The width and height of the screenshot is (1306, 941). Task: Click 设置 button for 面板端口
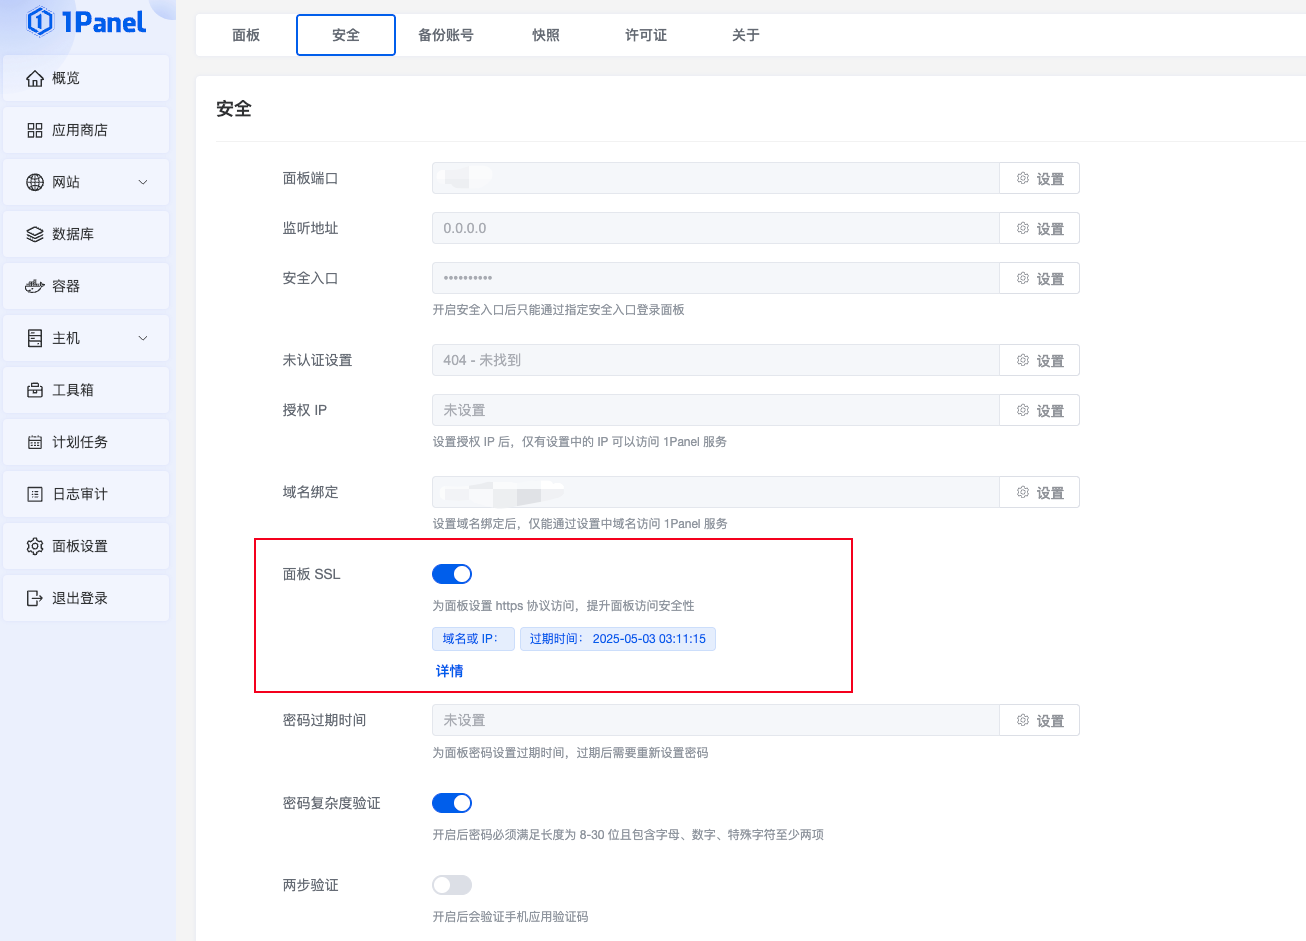[1040, 178]
